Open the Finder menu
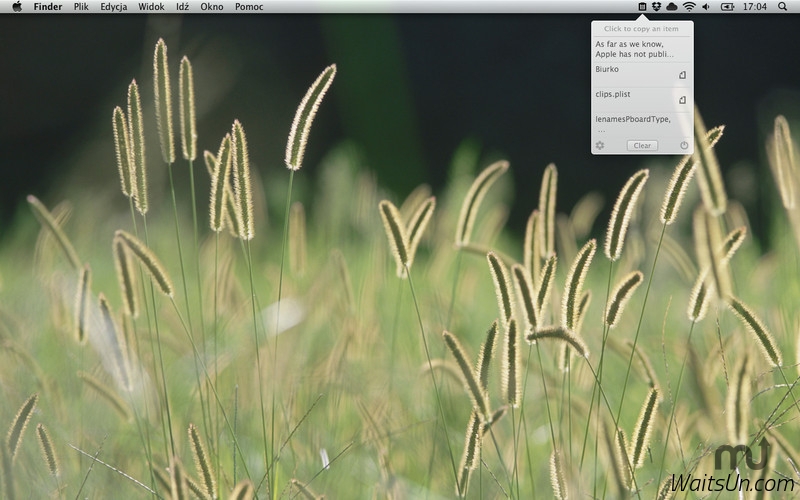This screenshot has width=800, height=500. tap(47, 7)
